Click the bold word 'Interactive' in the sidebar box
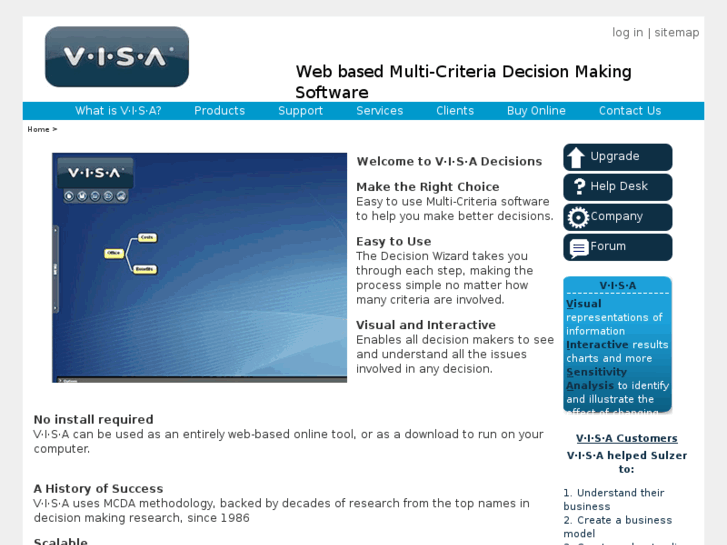Screen dimensions: 727x545 coord(597,345)
